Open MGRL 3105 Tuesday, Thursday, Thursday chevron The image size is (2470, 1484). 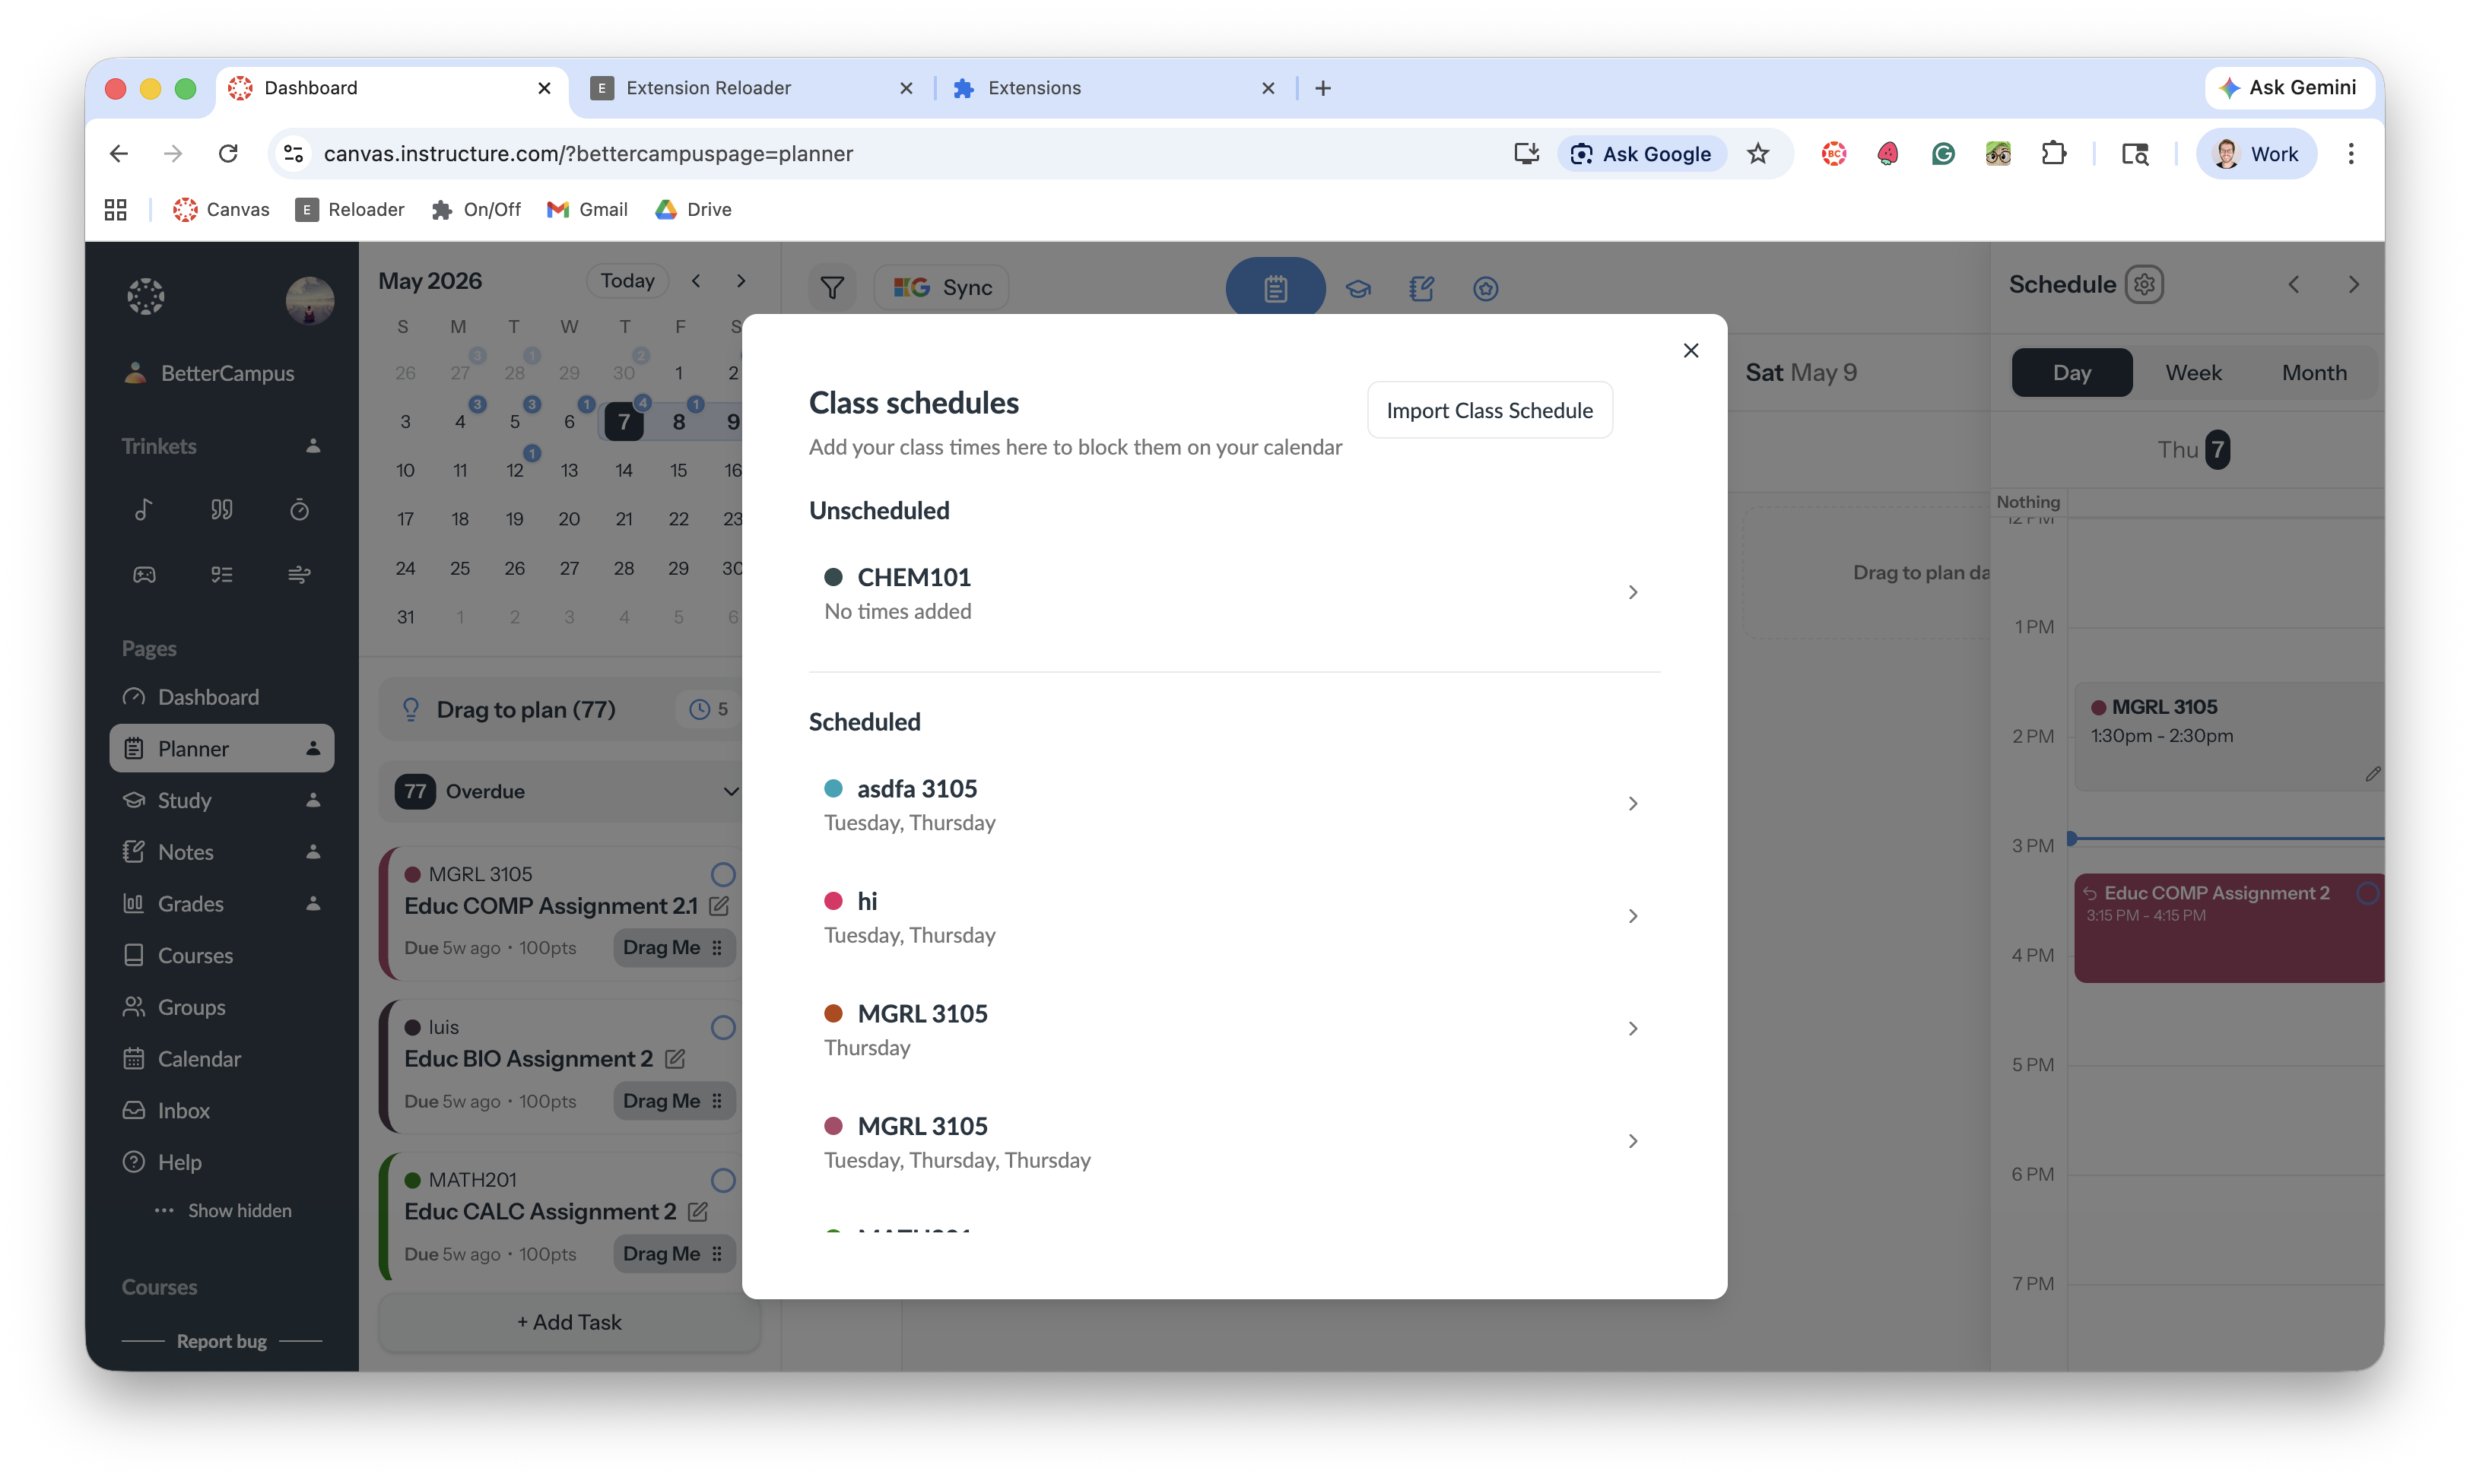point(1632,1141)
